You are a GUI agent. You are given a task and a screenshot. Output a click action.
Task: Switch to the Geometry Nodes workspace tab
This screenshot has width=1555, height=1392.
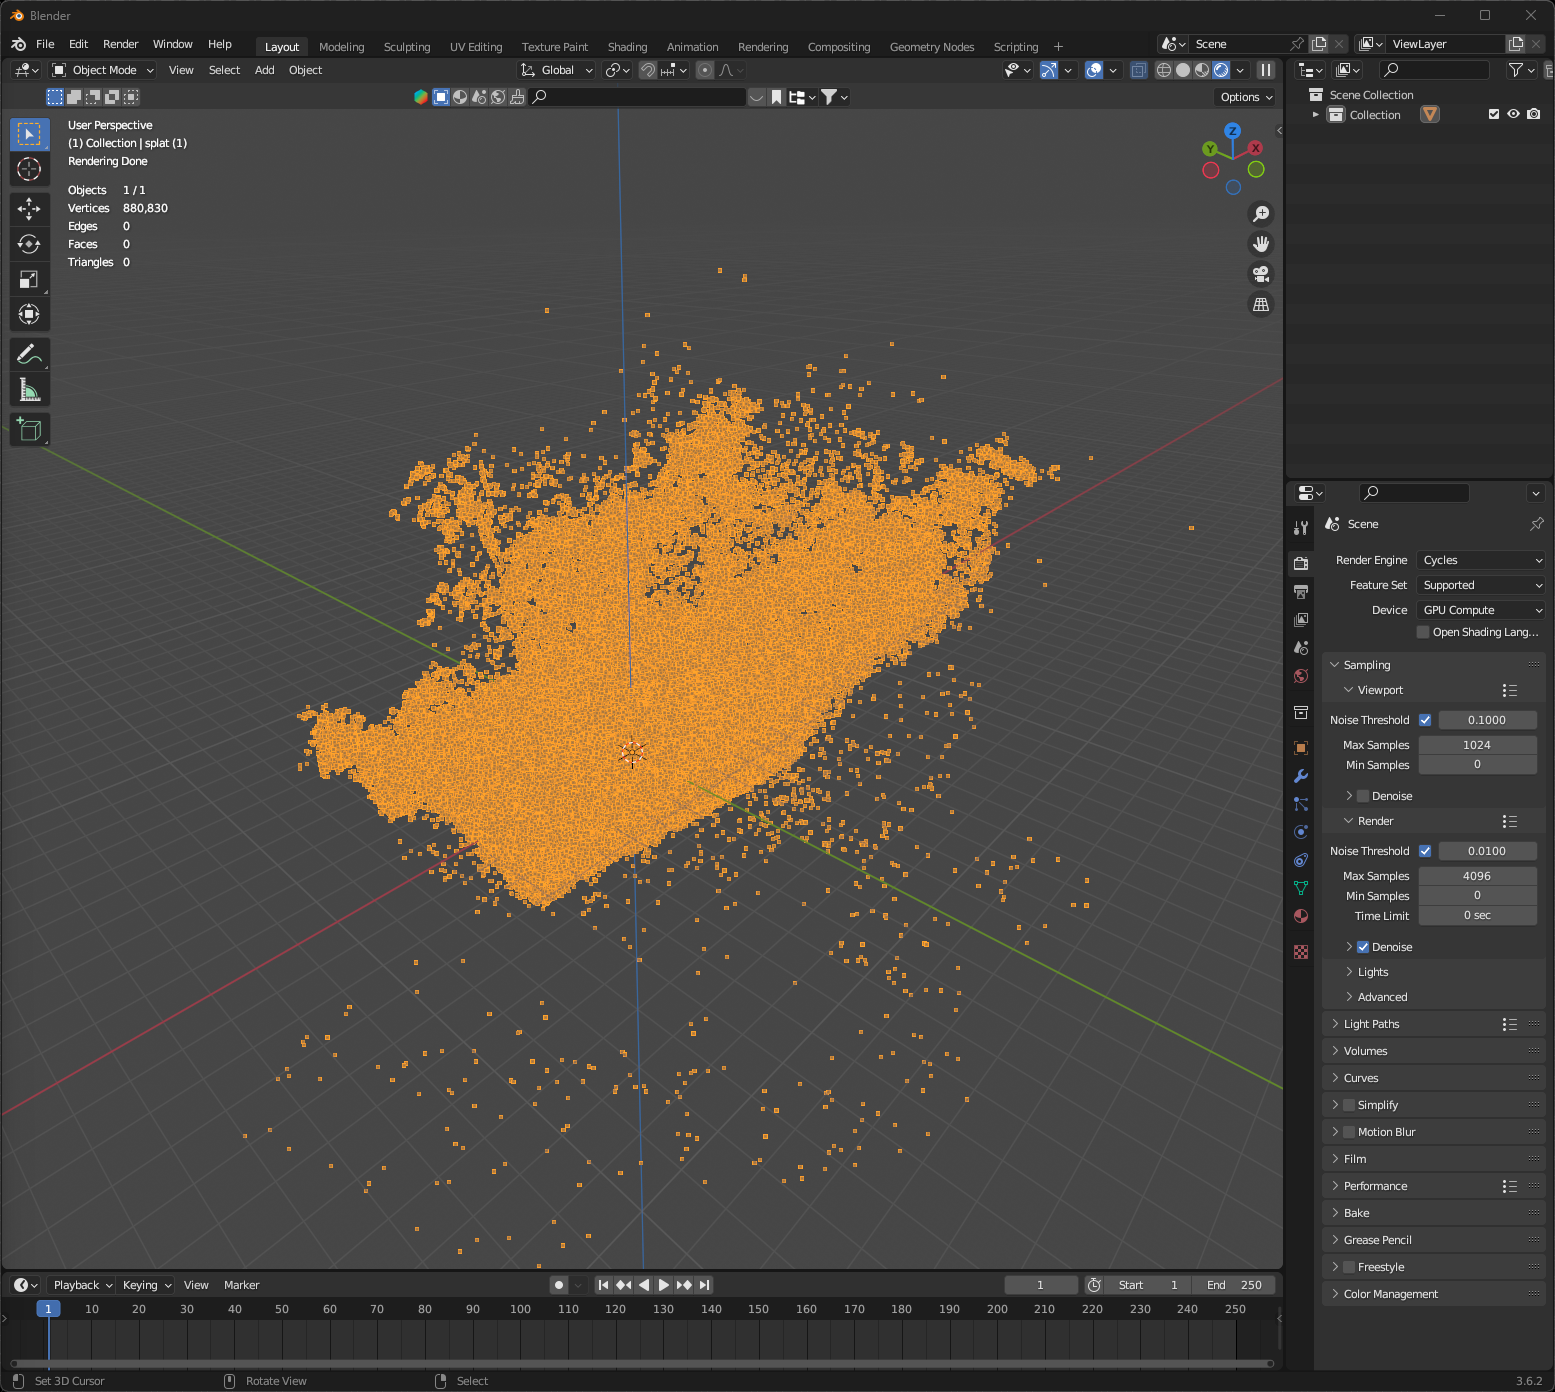[932, 47]
